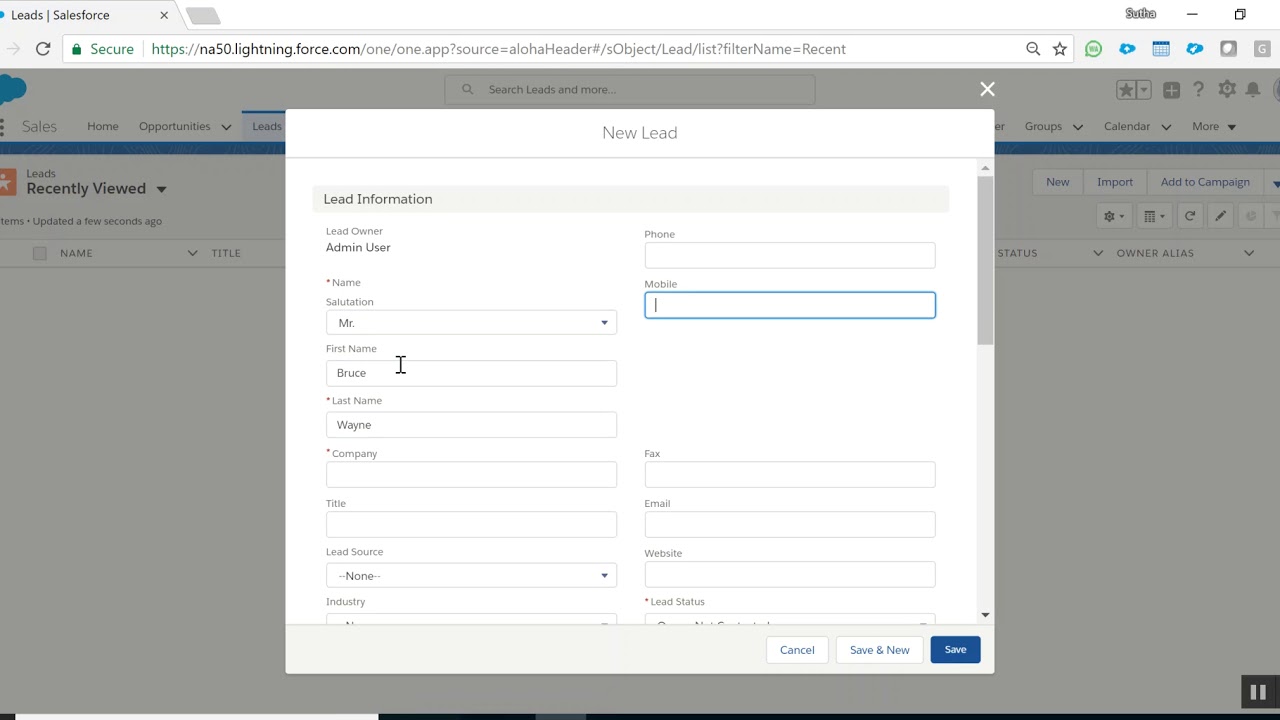Click into the Website field

[790, 575]
